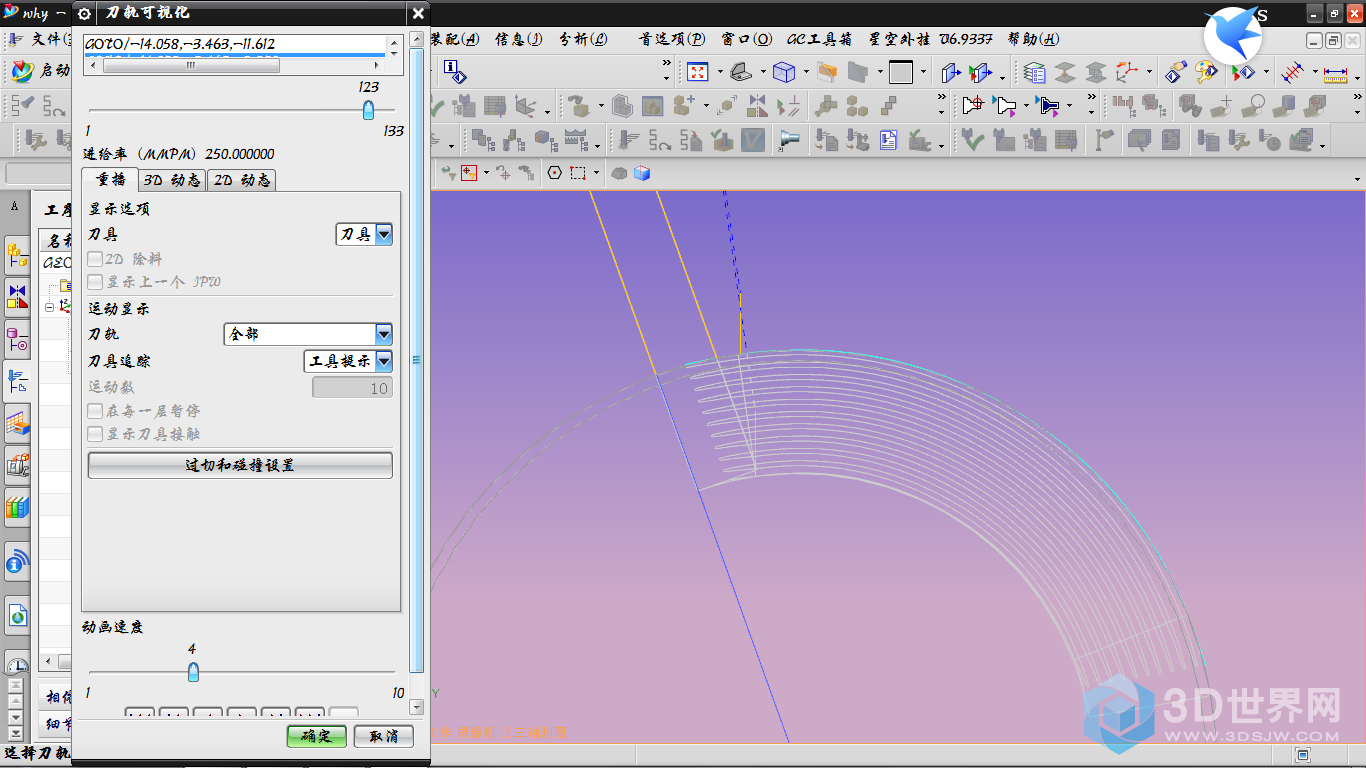Click the 运动数 value field

352,388
